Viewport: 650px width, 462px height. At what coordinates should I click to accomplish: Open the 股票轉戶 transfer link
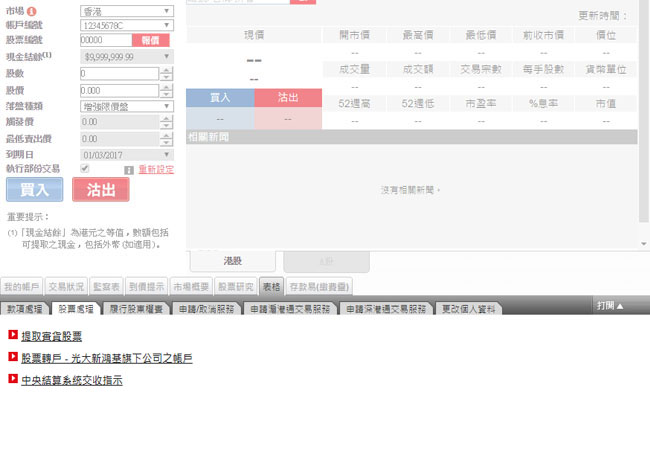(107, 358)
